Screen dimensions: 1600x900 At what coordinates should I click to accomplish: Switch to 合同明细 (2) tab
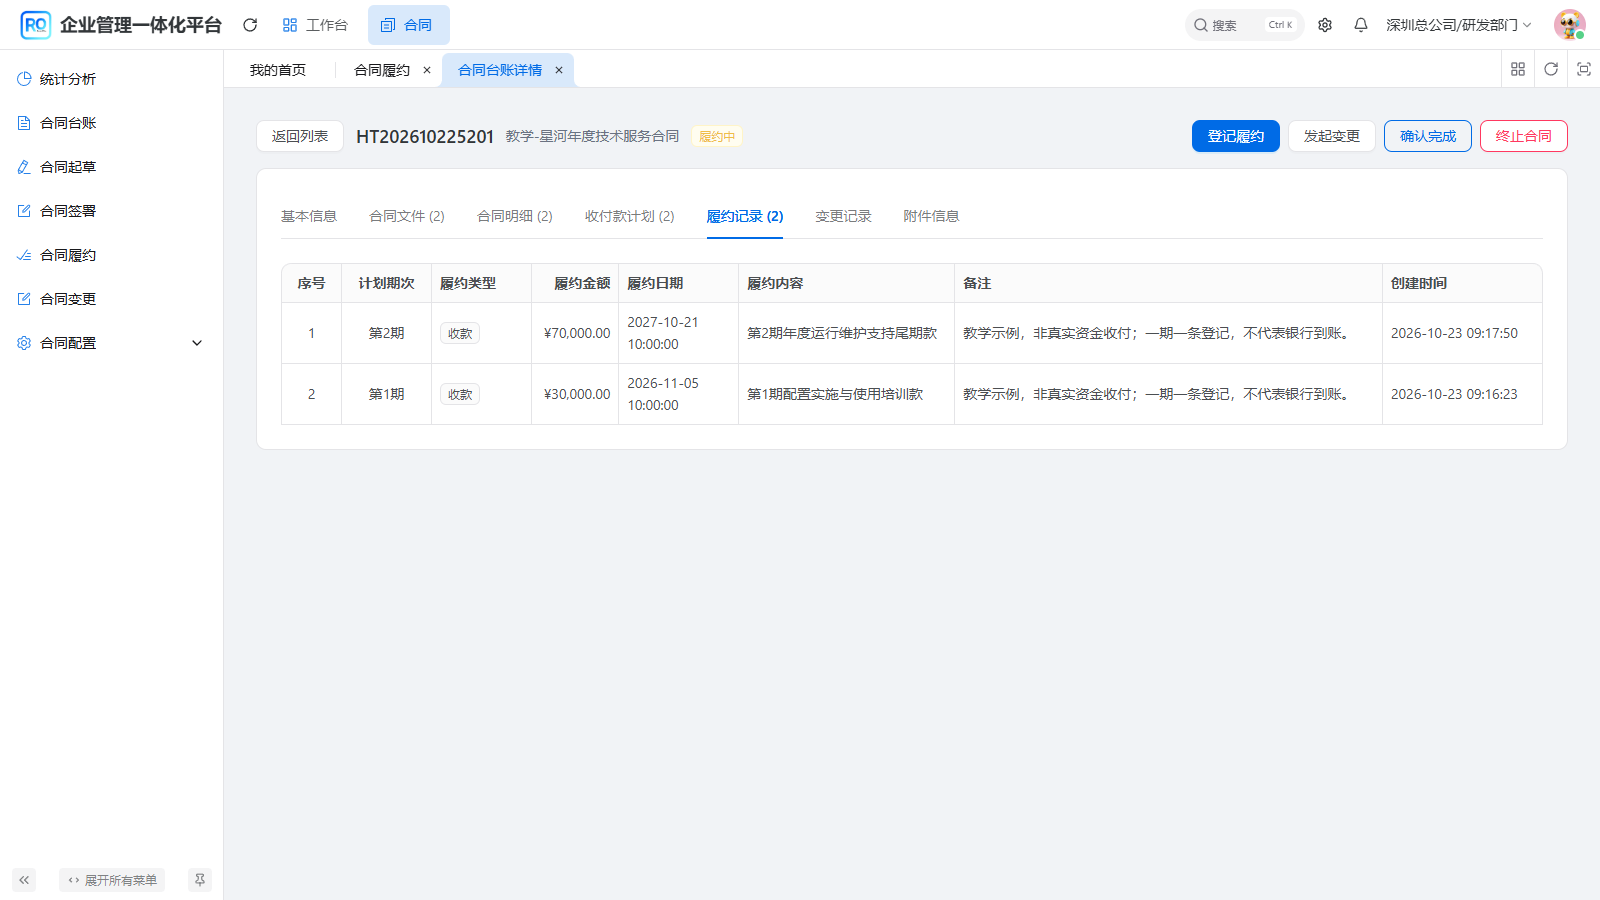pyautogui.click(x=515, y=216)
